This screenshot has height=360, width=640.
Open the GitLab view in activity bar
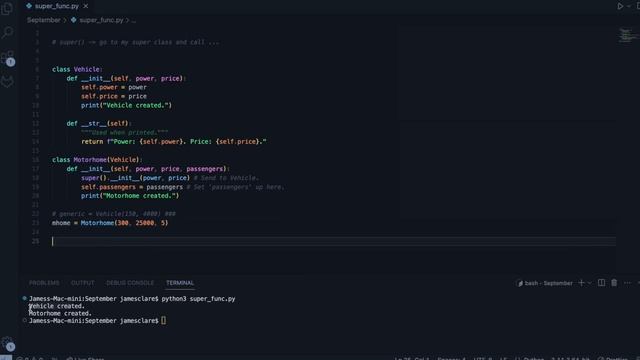7,82
